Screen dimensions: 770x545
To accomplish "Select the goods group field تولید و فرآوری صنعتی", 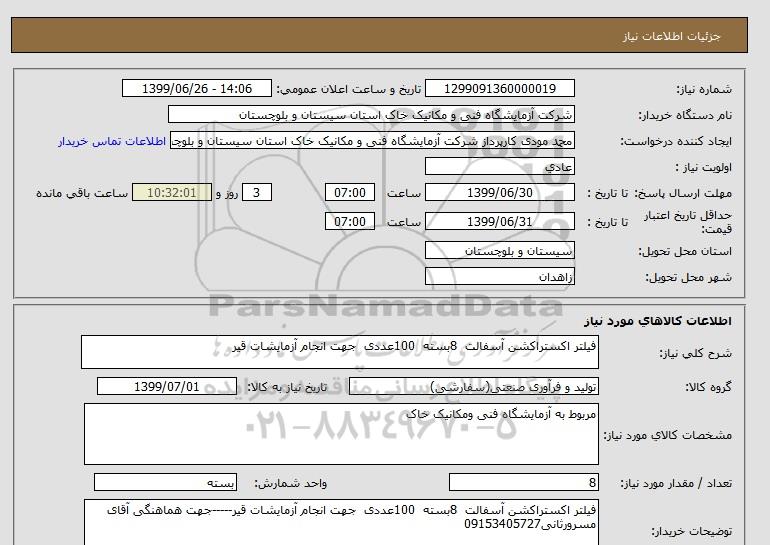I will click(473, 387).
